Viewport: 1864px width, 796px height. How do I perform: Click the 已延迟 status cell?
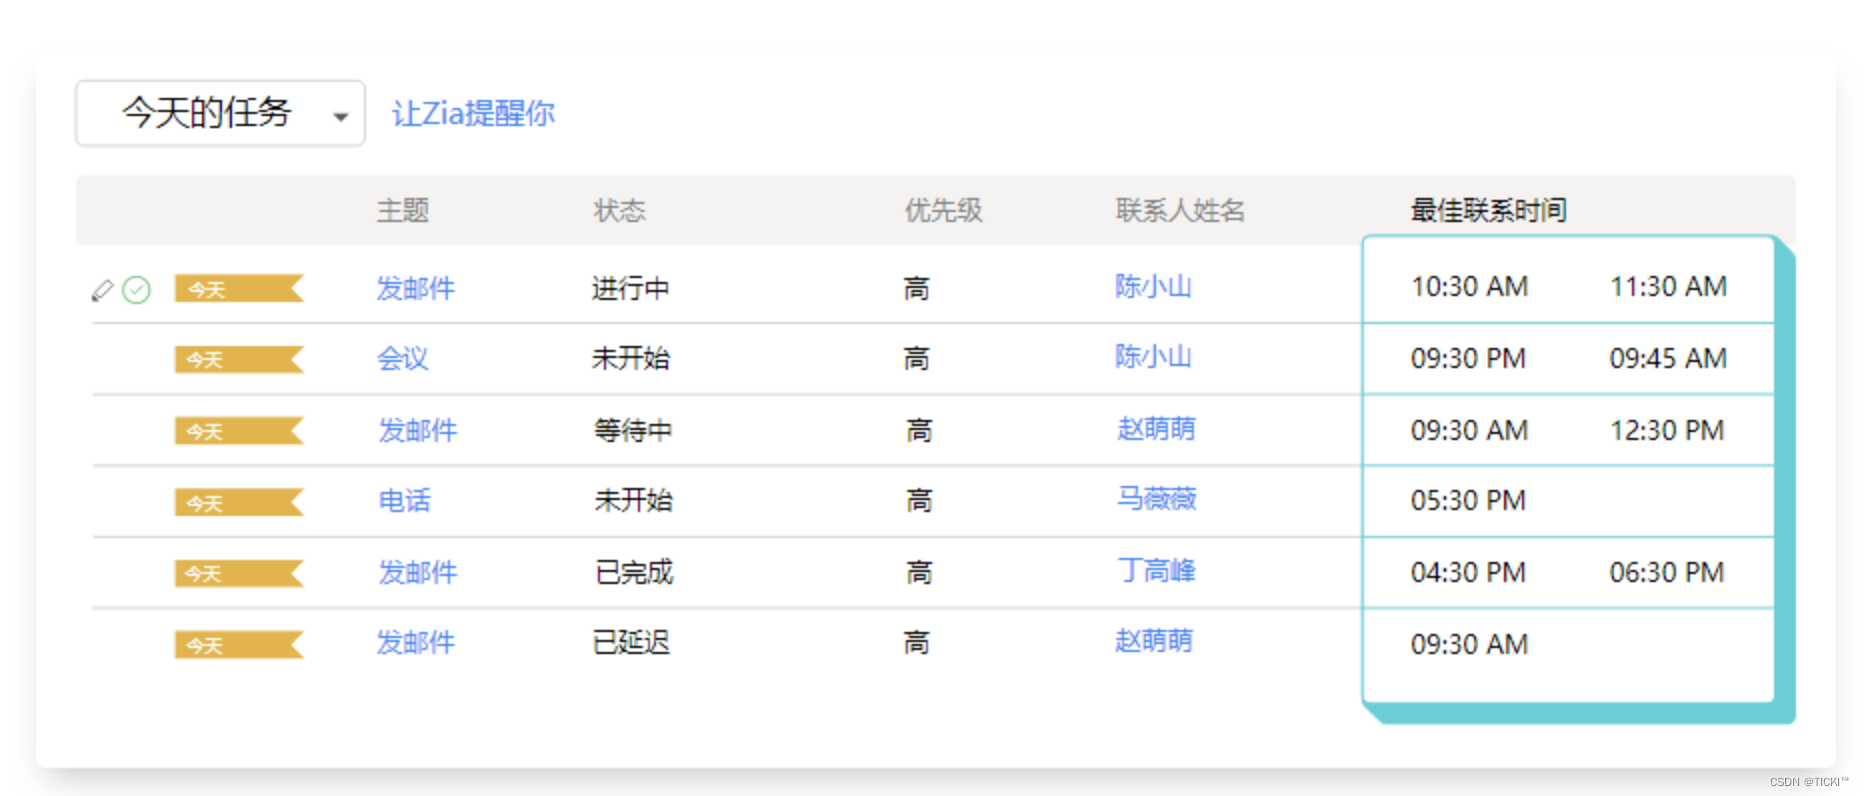coord(631,642)
